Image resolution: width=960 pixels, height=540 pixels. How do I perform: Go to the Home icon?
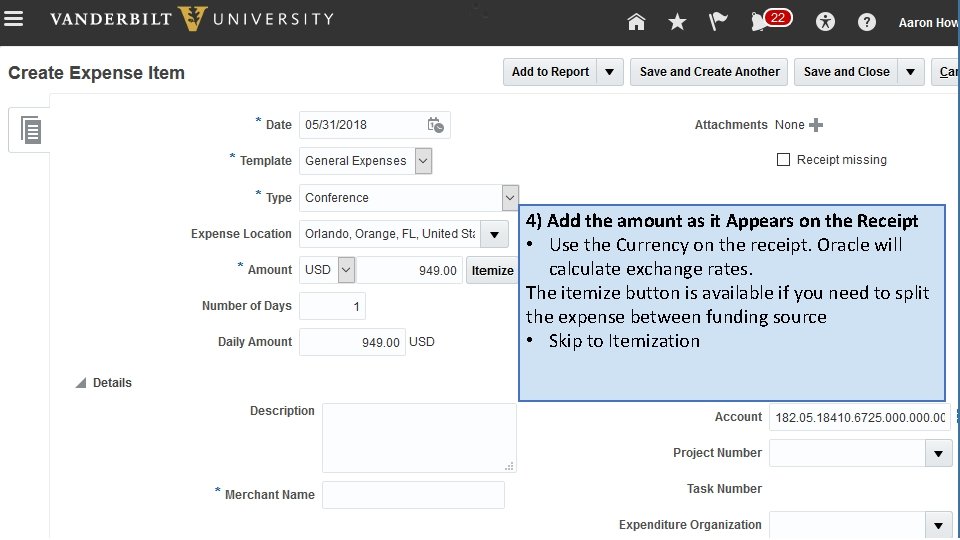click(636, 22)
